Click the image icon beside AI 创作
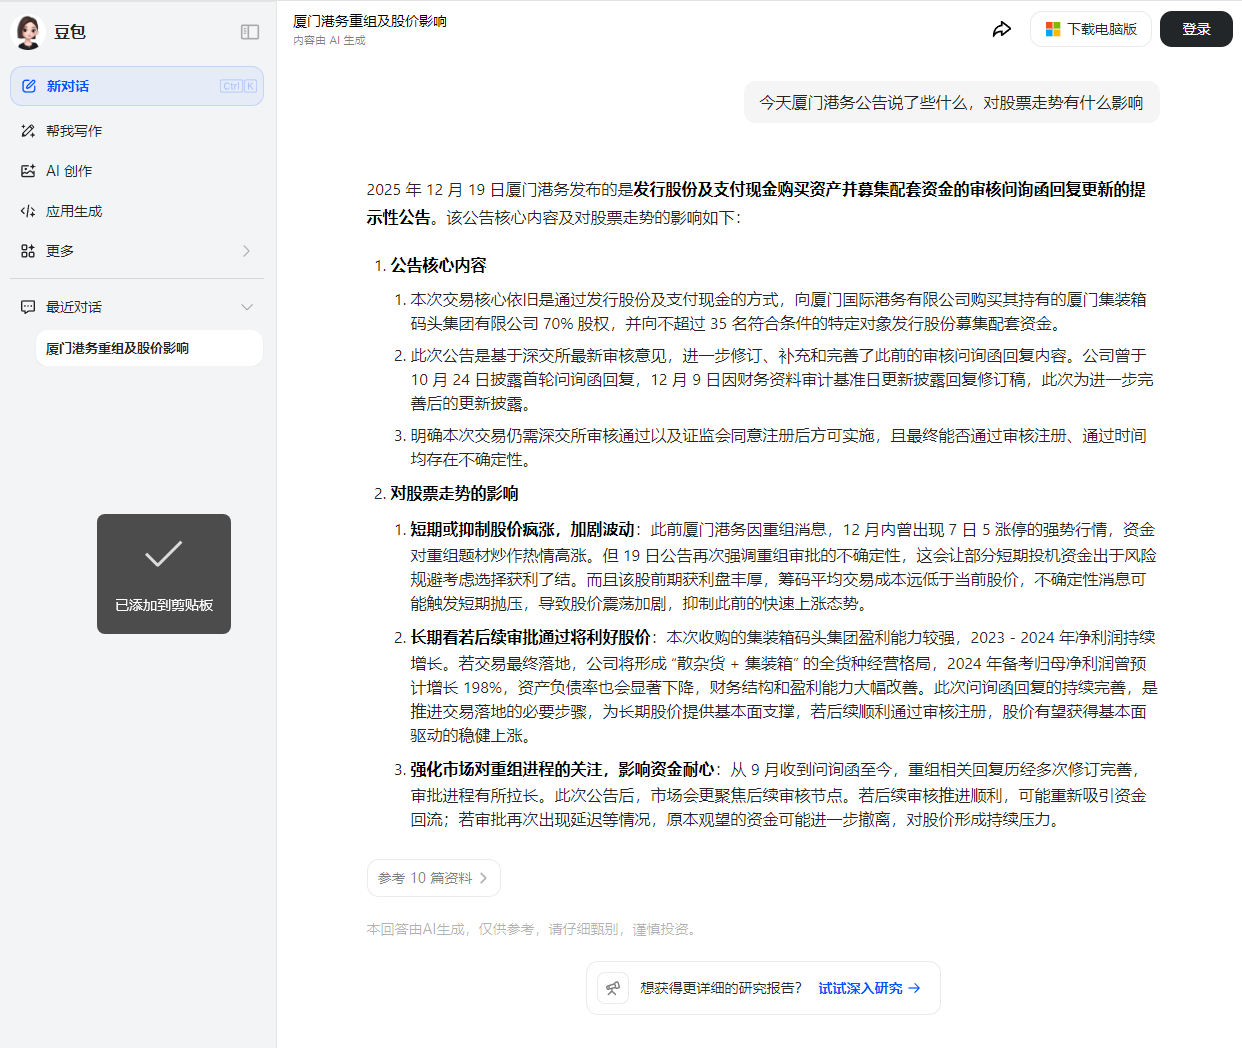1242x1048 pixels. 28,171
